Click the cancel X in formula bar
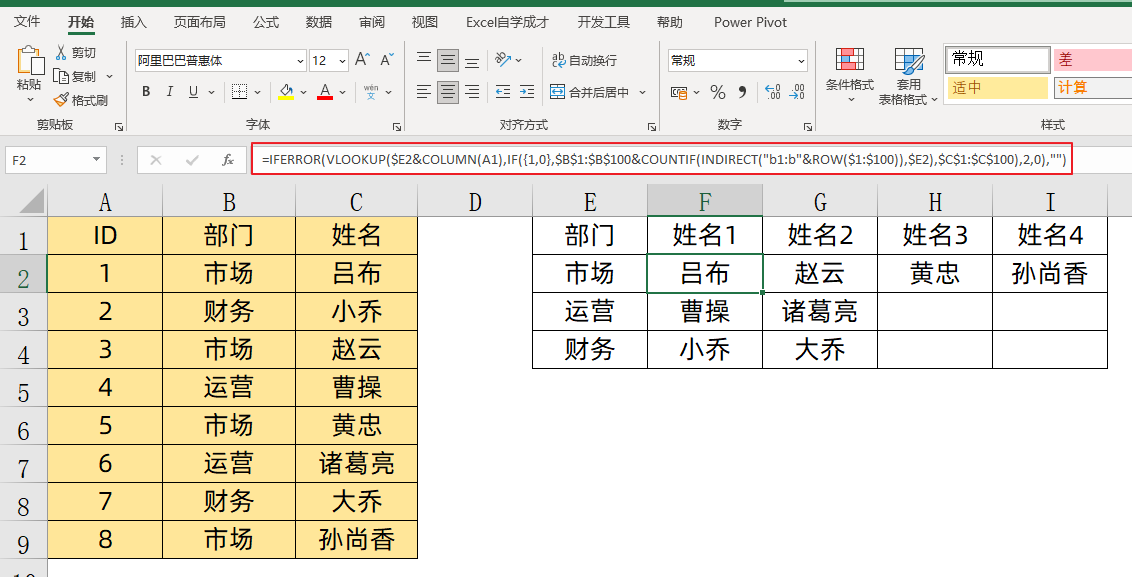The image size is (1132, 577). point(155,160)
